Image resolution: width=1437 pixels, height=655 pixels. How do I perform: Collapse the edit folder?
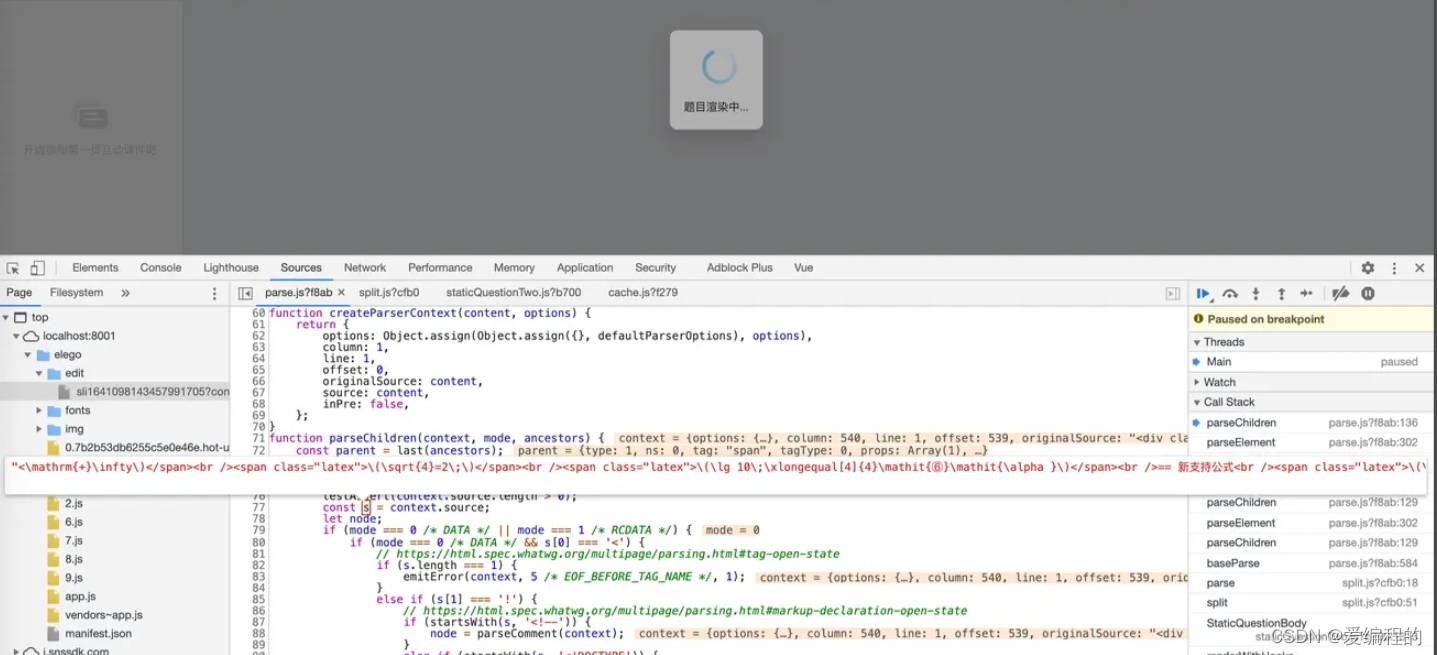coord(40,373)
